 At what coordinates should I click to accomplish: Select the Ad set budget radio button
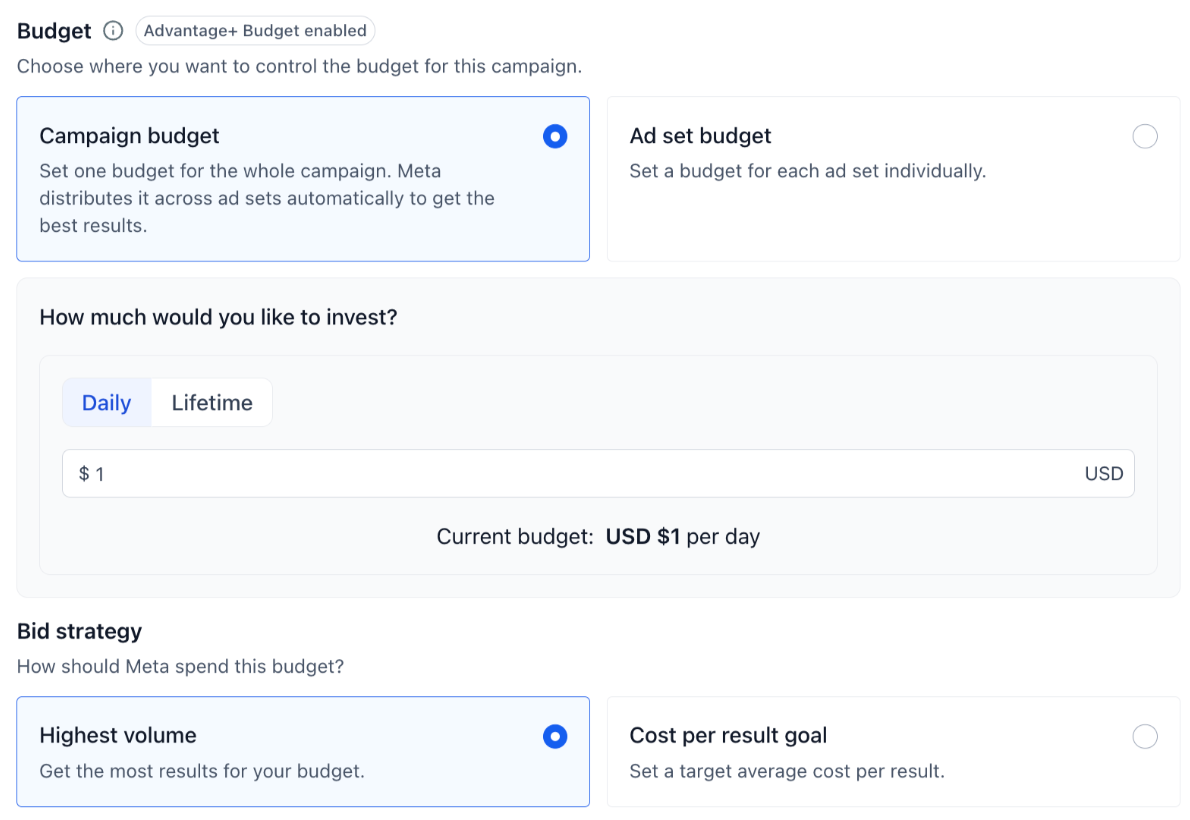1144,137
